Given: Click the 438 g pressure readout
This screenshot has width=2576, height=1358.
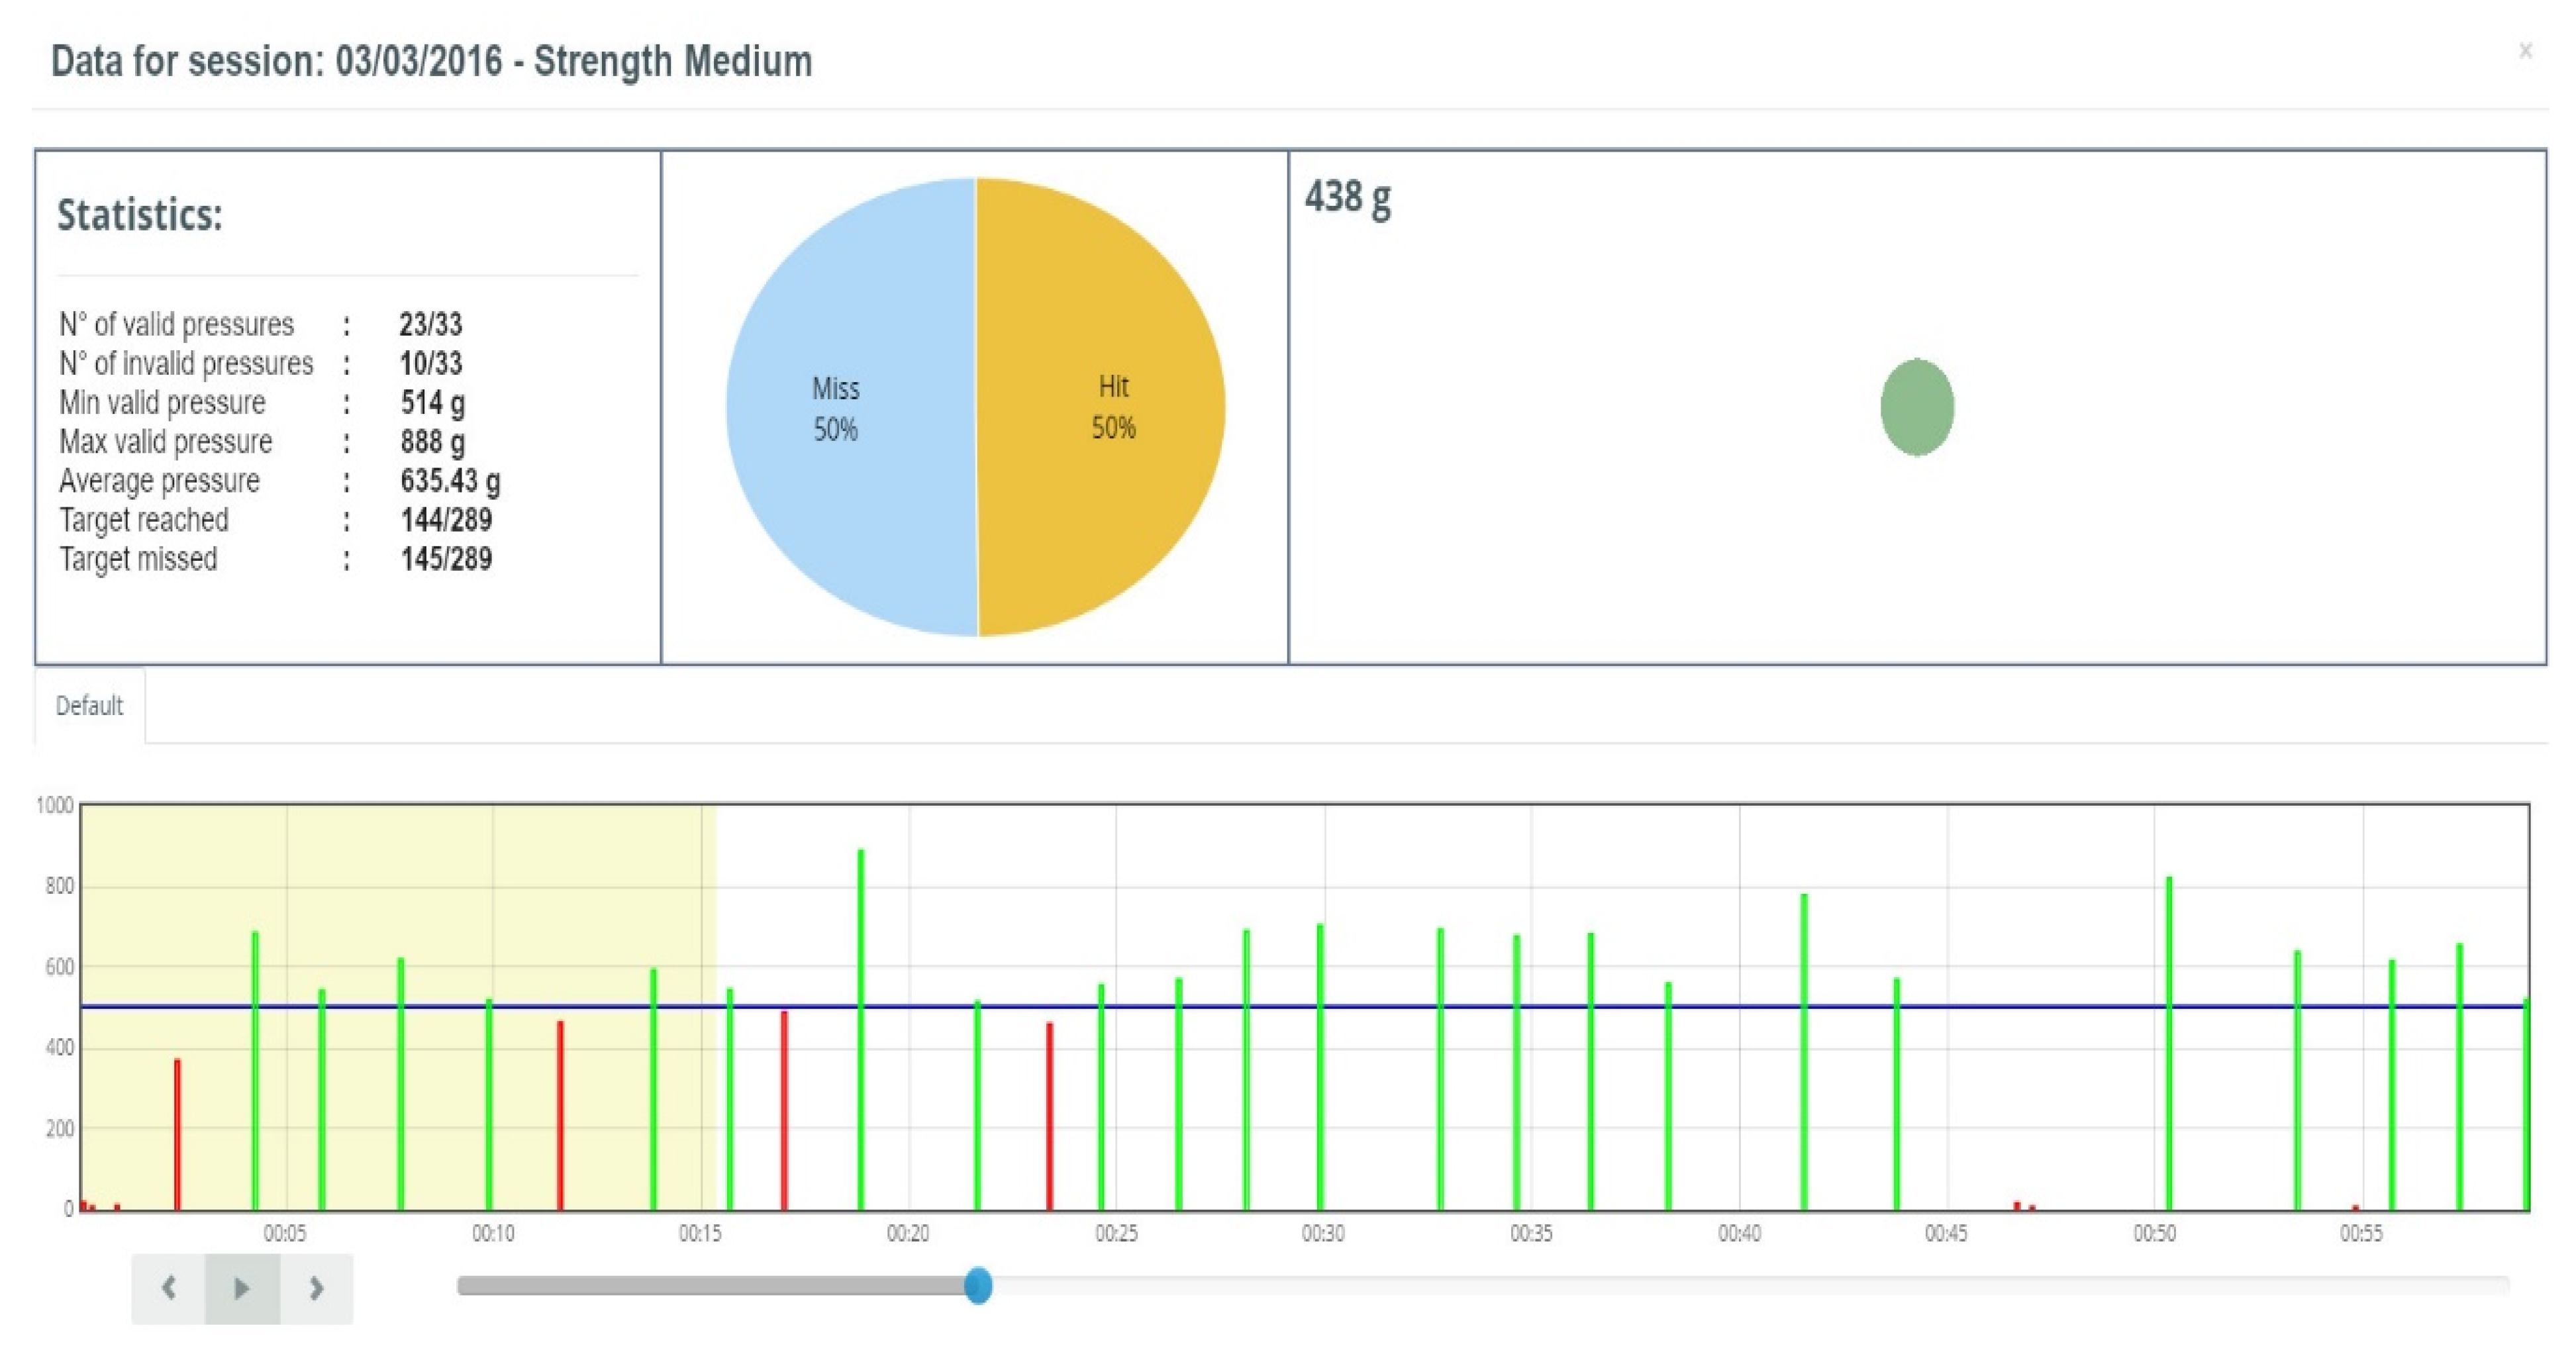Looking at the screenshot, I should point(1347,197).
